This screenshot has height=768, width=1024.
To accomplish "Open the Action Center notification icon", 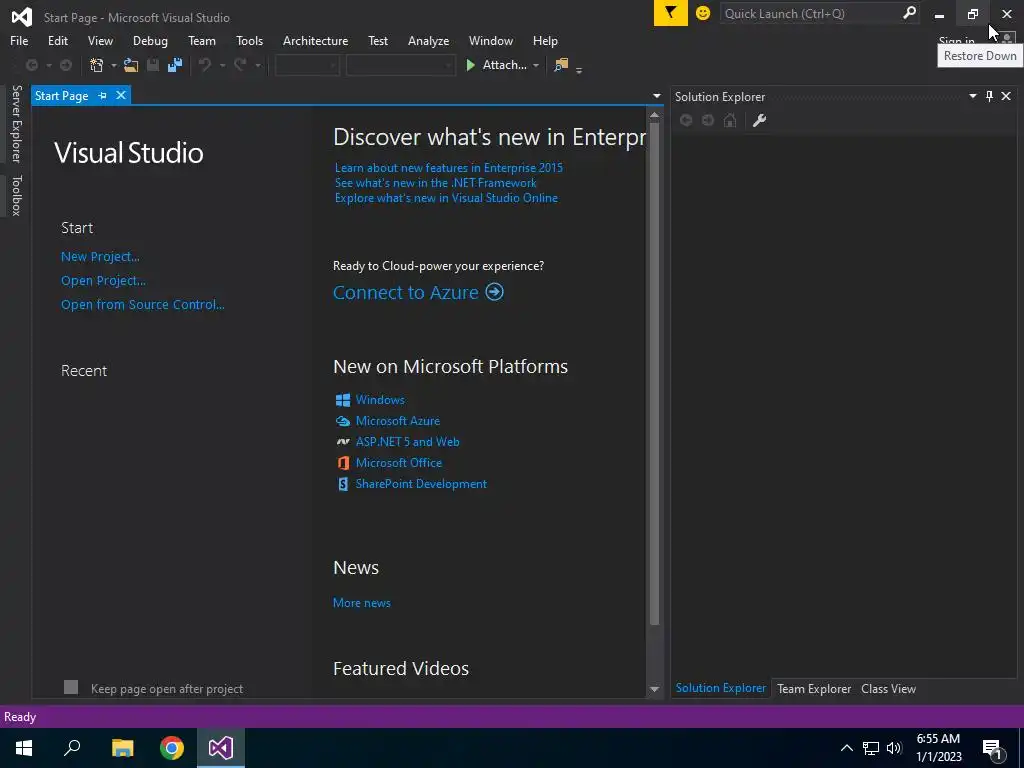I will (993, 748).
